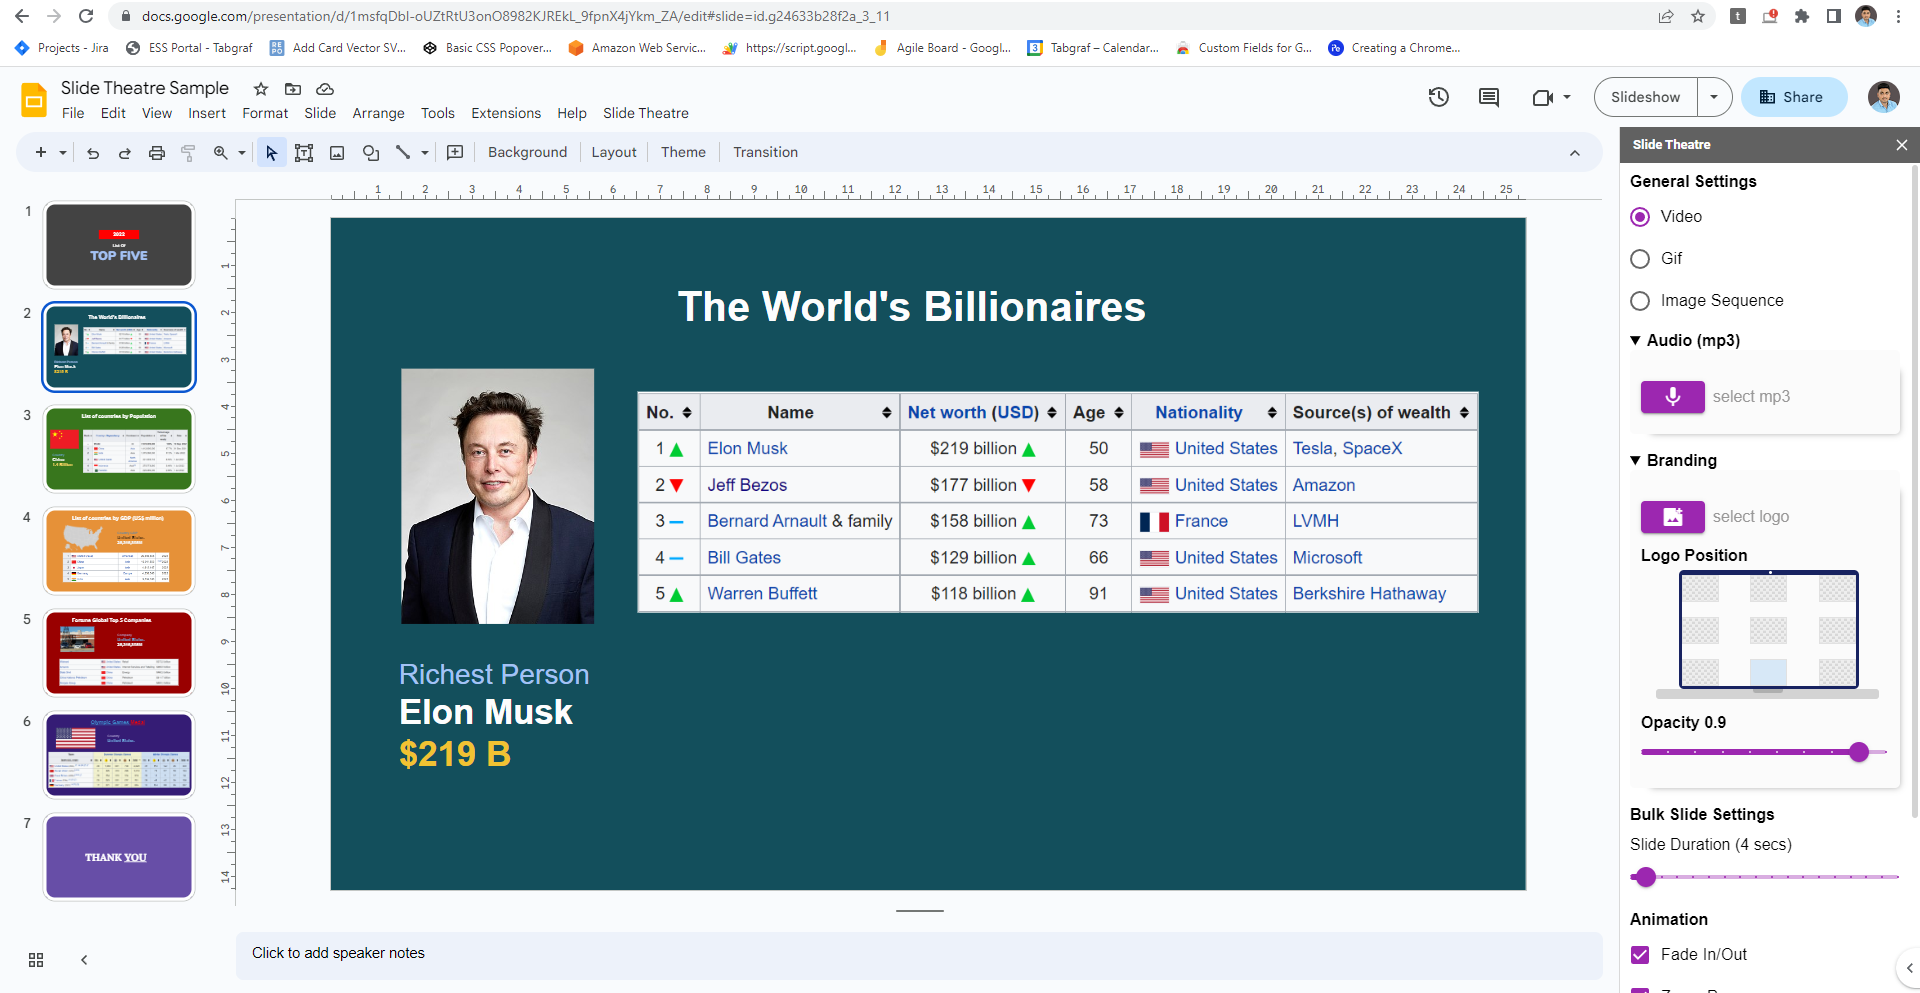Open the File menu
Image resolution: width=1920 pixels, height=993 pixels.
click(73, 113)
